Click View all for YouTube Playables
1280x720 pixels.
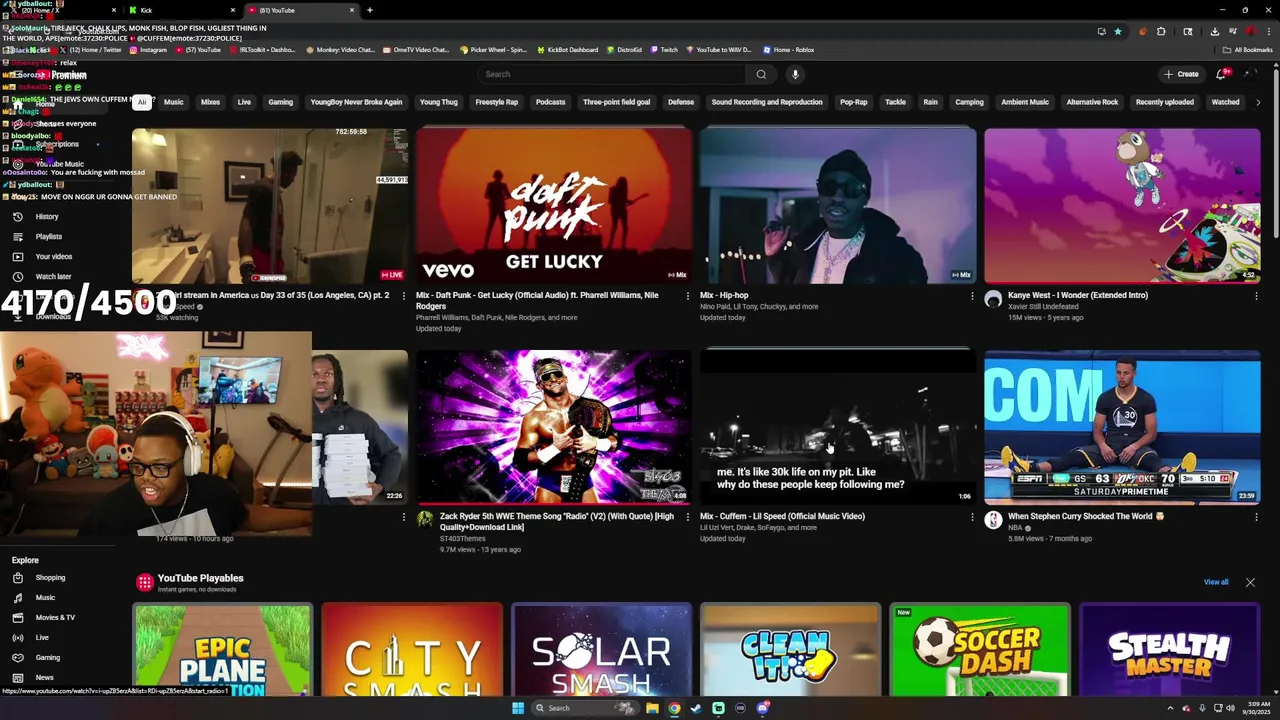tap(1216, 582)
